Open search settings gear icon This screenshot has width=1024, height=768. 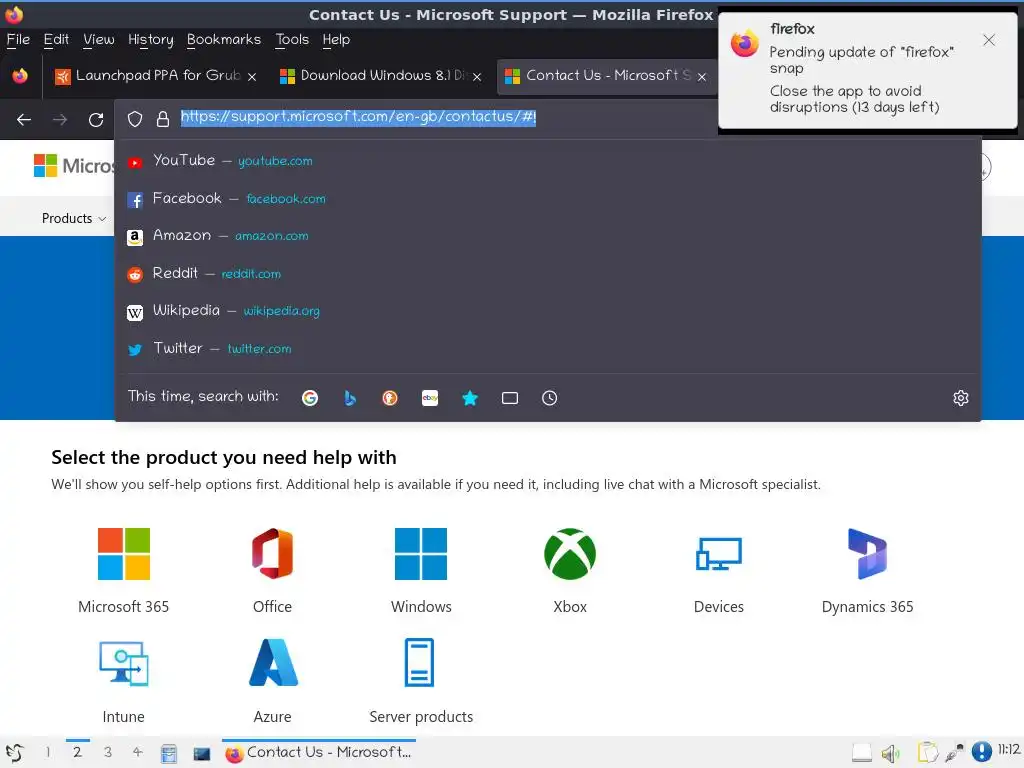[961, 398]
